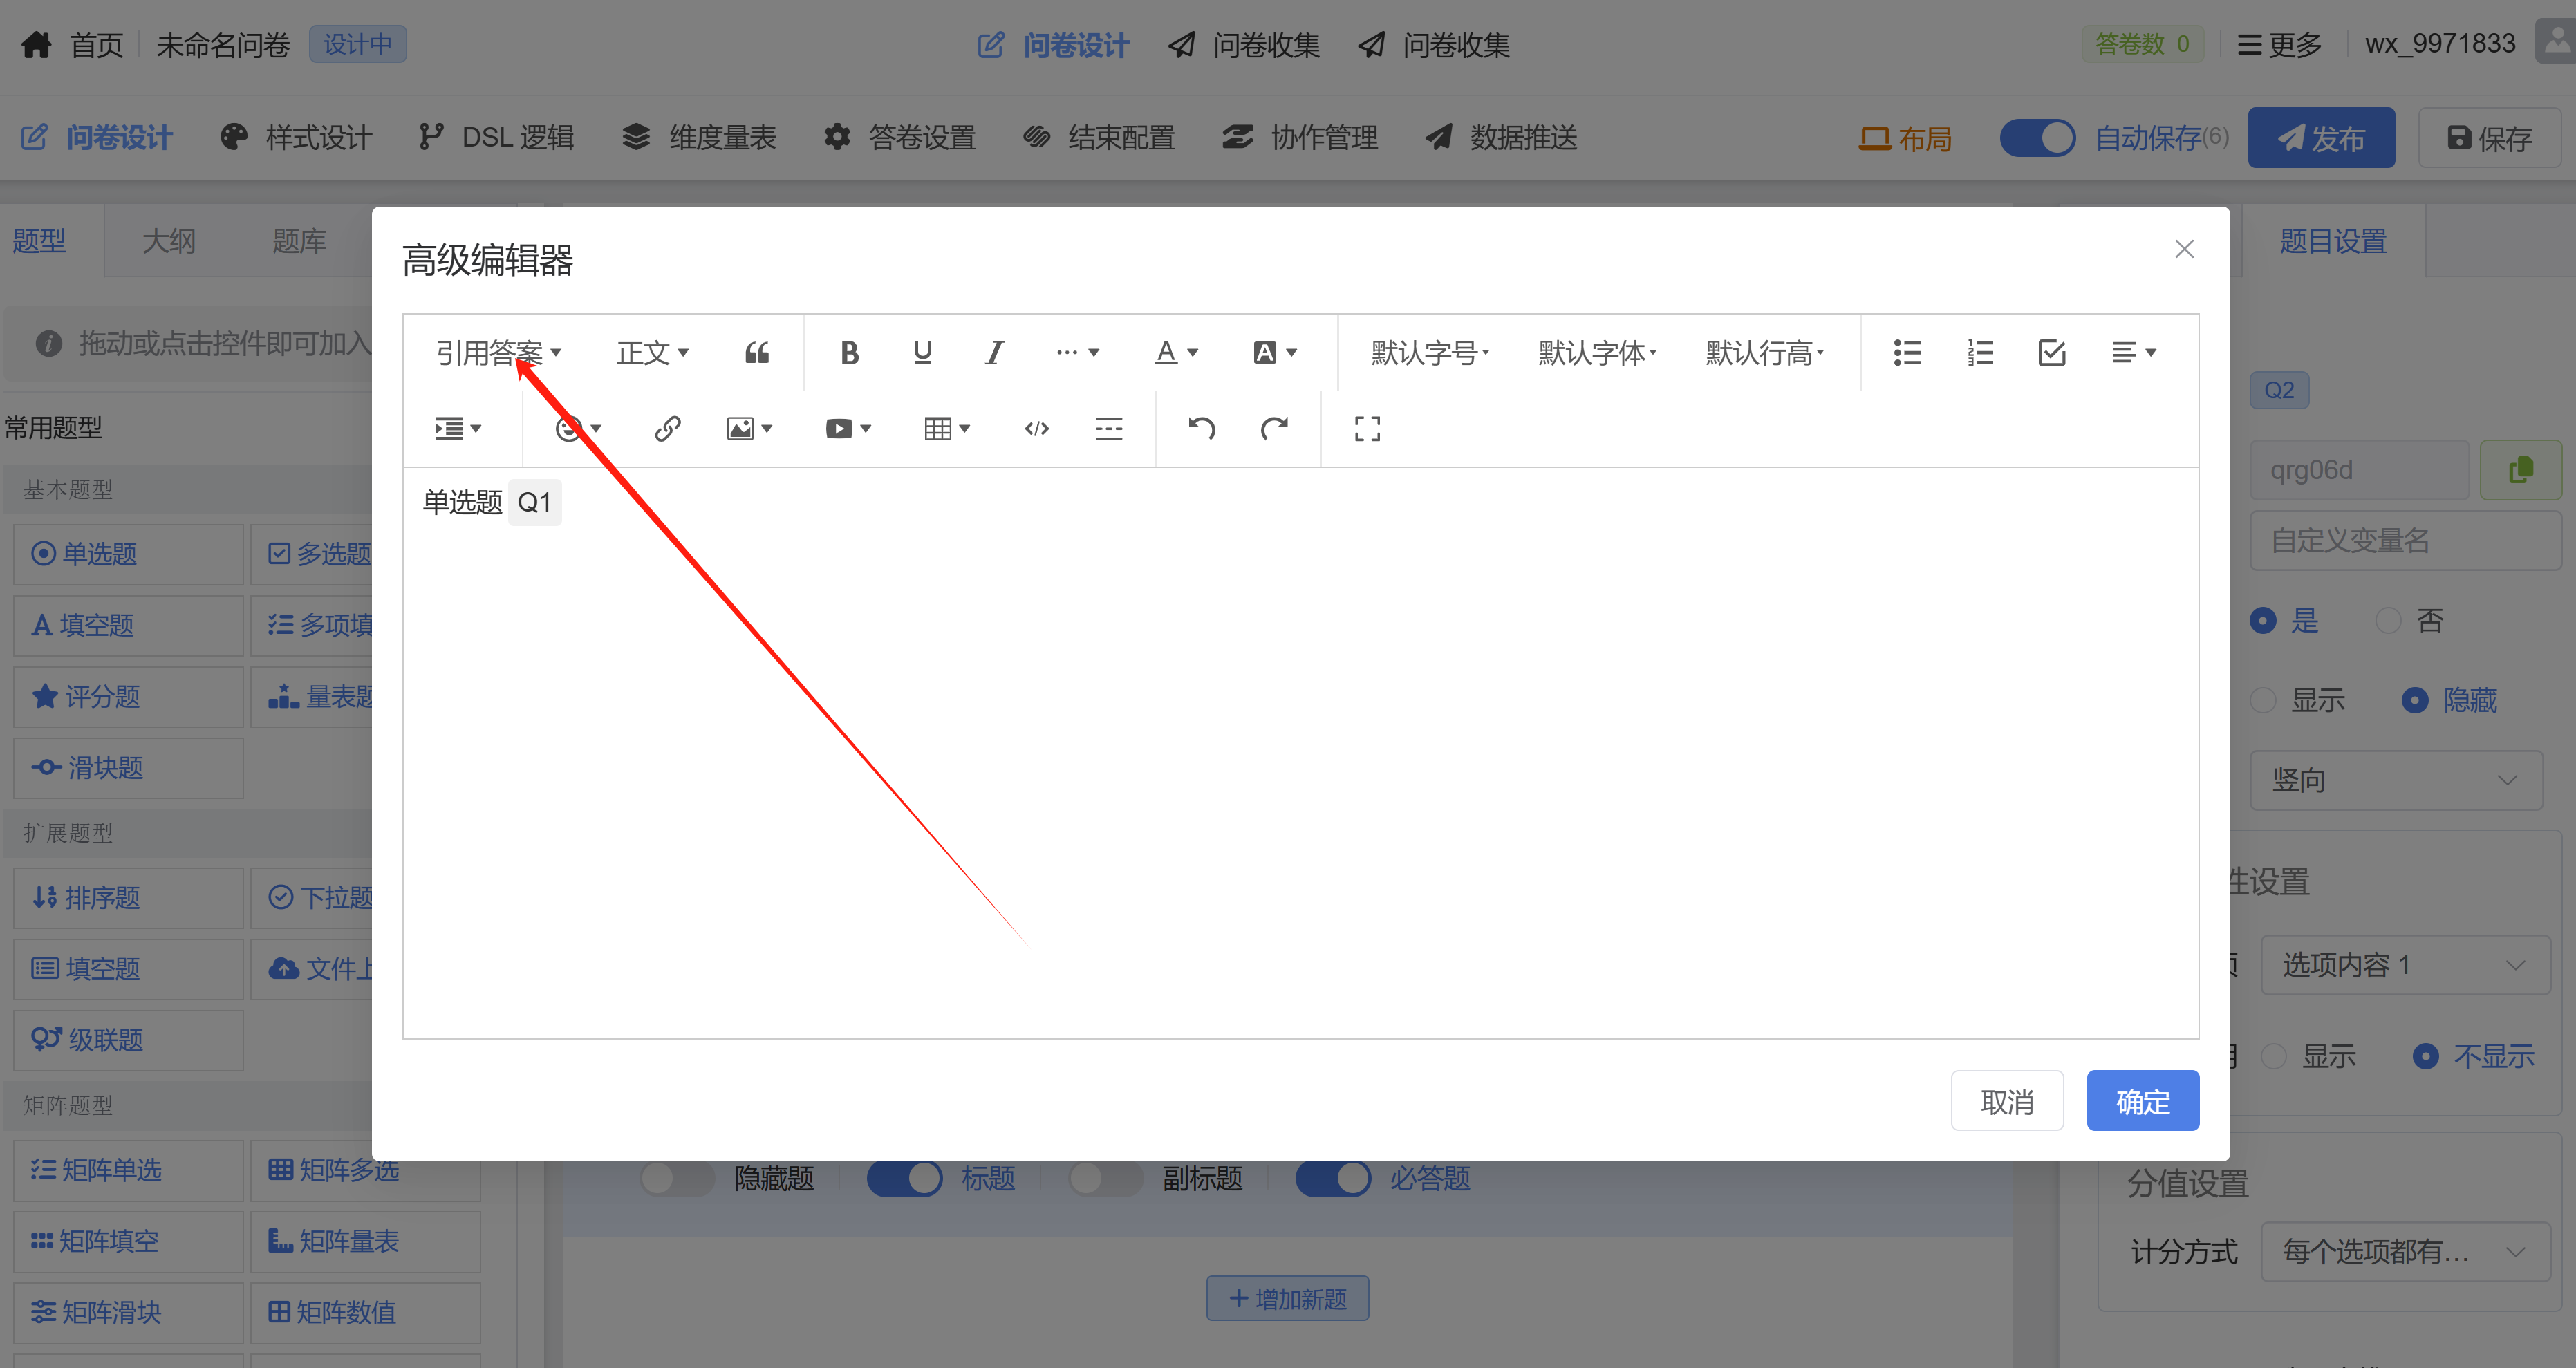Image resolution: width=2576 pixels, height=1368 pixels.
Task: Insert unordered bullet list
Action: coord(1907,353)
